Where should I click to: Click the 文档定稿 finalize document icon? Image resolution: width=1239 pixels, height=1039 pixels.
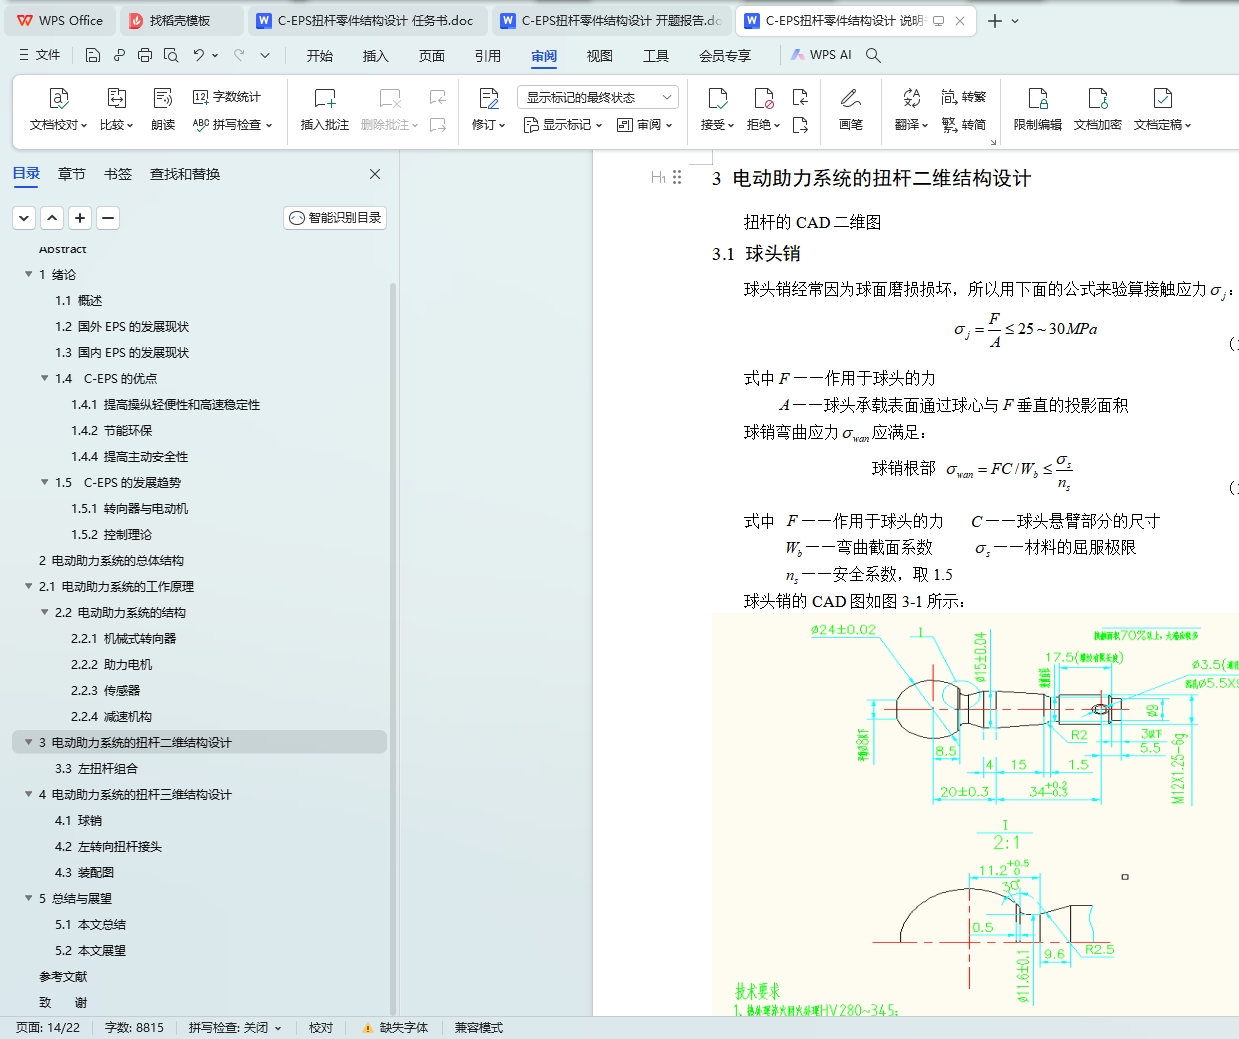click(x=1162, y=99)
